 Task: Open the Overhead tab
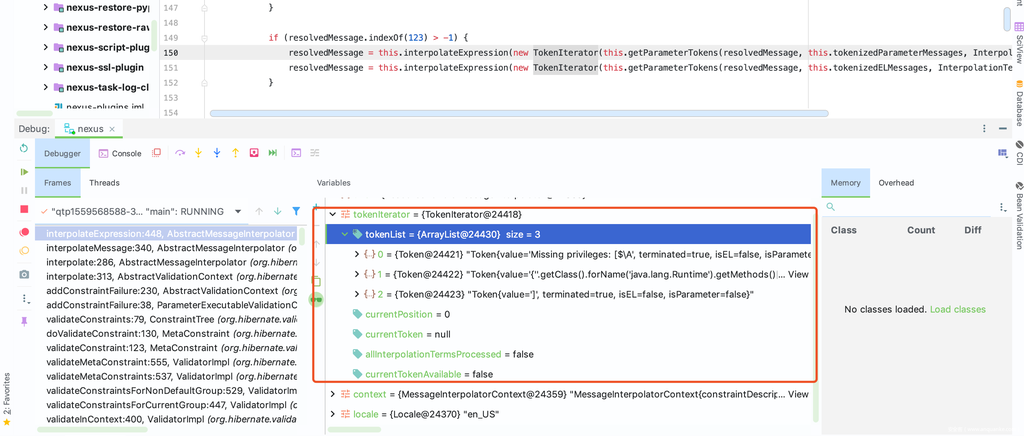click(896, 183)
